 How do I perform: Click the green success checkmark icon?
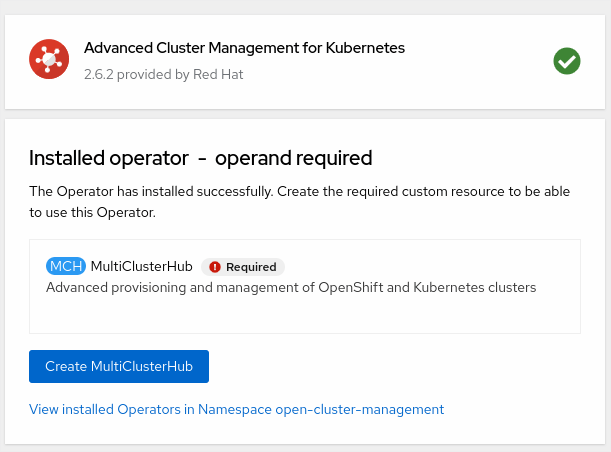click(x=567, y=61)
